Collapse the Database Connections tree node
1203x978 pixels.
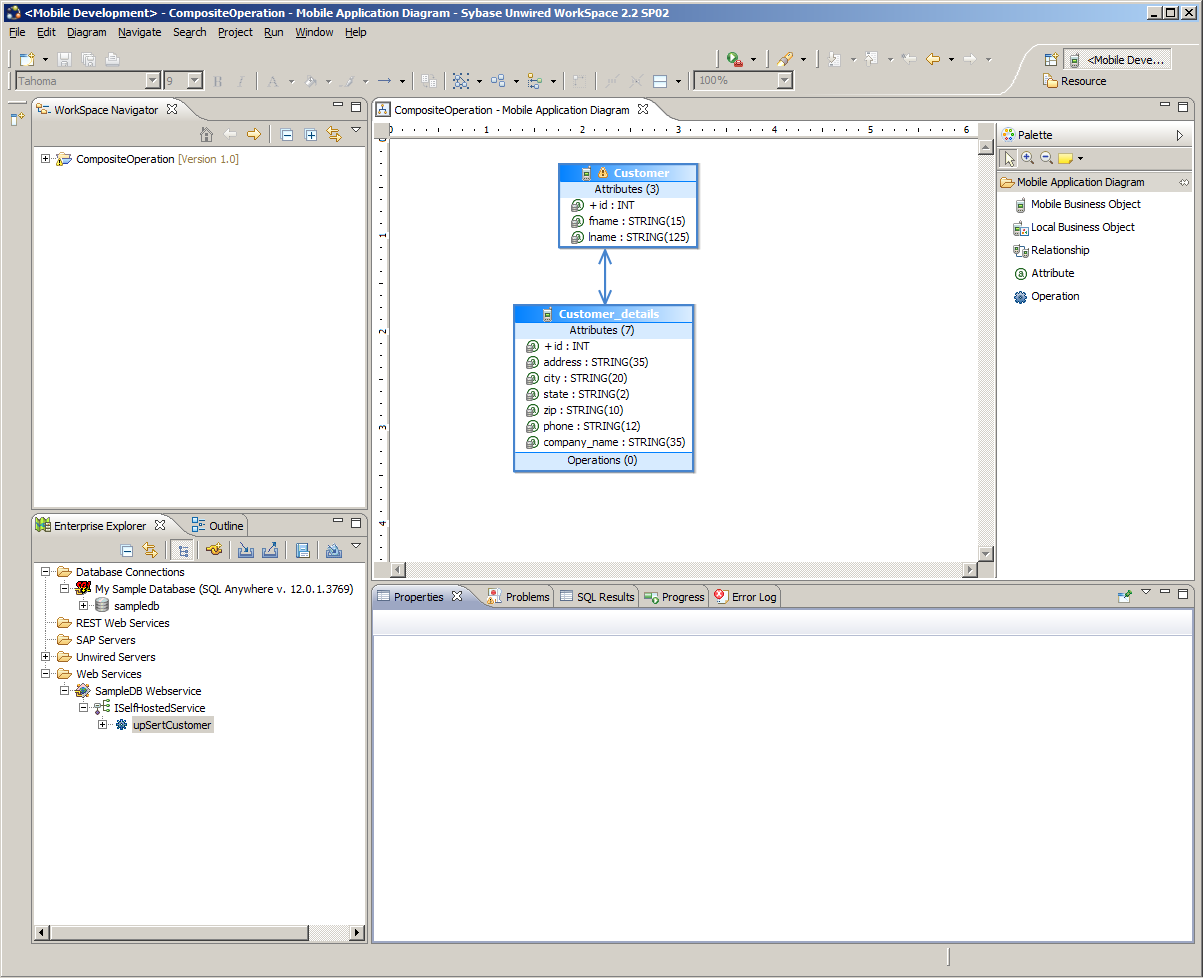pos(45,571)
